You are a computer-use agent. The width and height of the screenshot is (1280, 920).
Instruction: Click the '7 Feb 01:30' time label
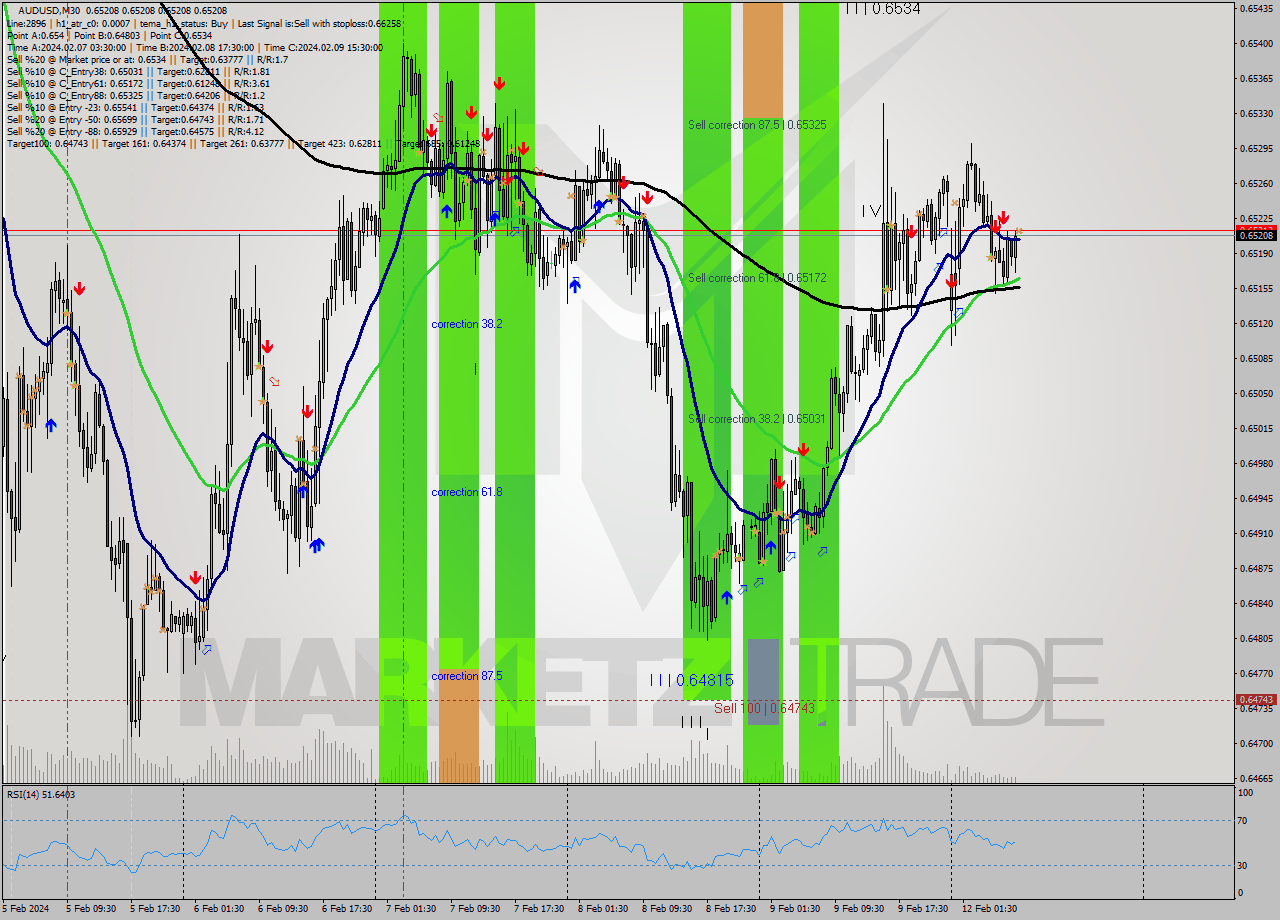click(x=412, y=909)
